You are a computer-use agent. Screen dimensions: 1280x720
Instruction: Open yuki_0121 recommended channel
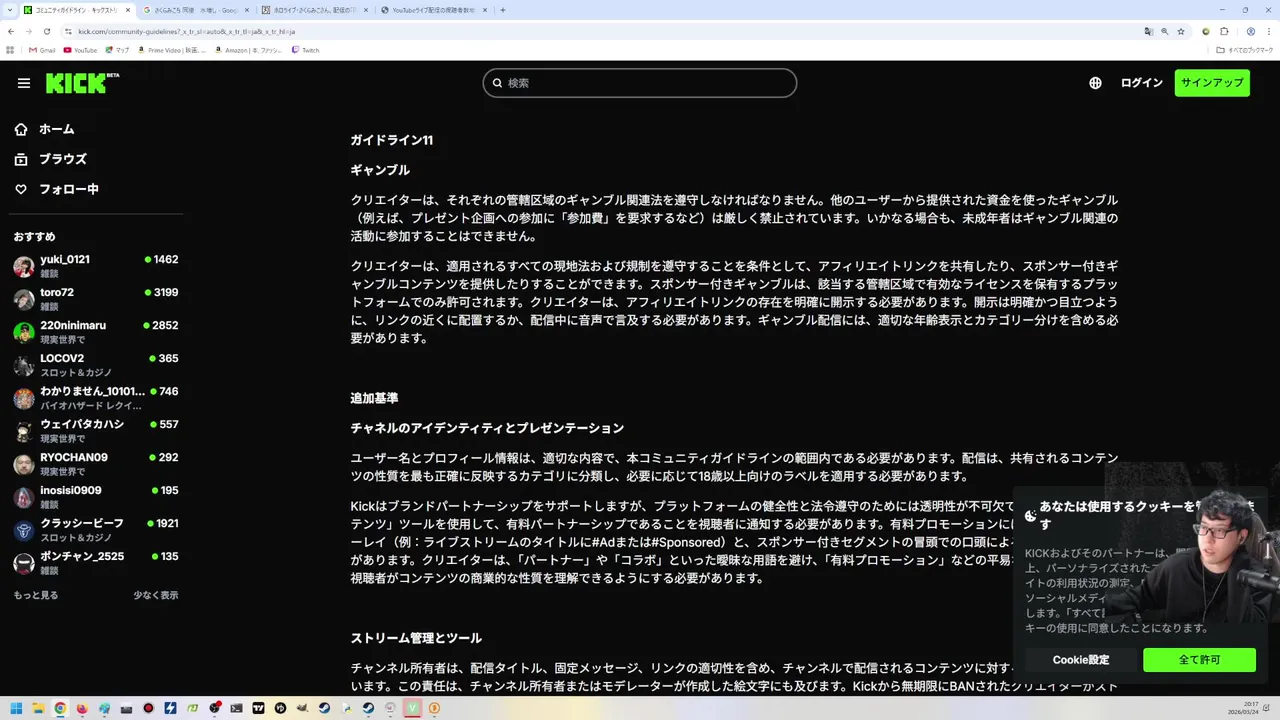pos(95,266)
